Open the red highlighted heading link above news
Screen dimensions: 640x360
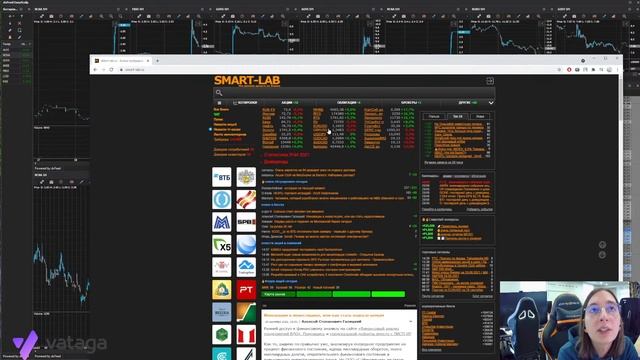pos(287,155)
